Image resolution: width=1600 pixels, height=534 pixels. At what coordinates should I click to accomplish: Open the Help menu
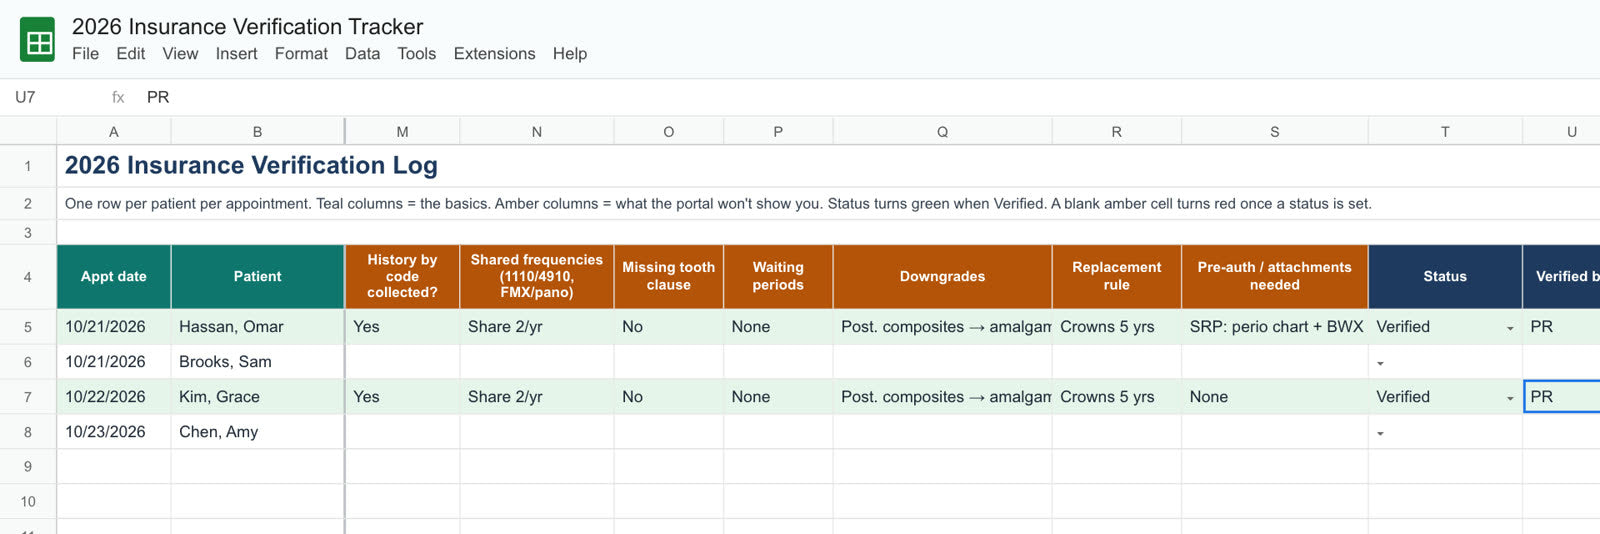(569, 54)
